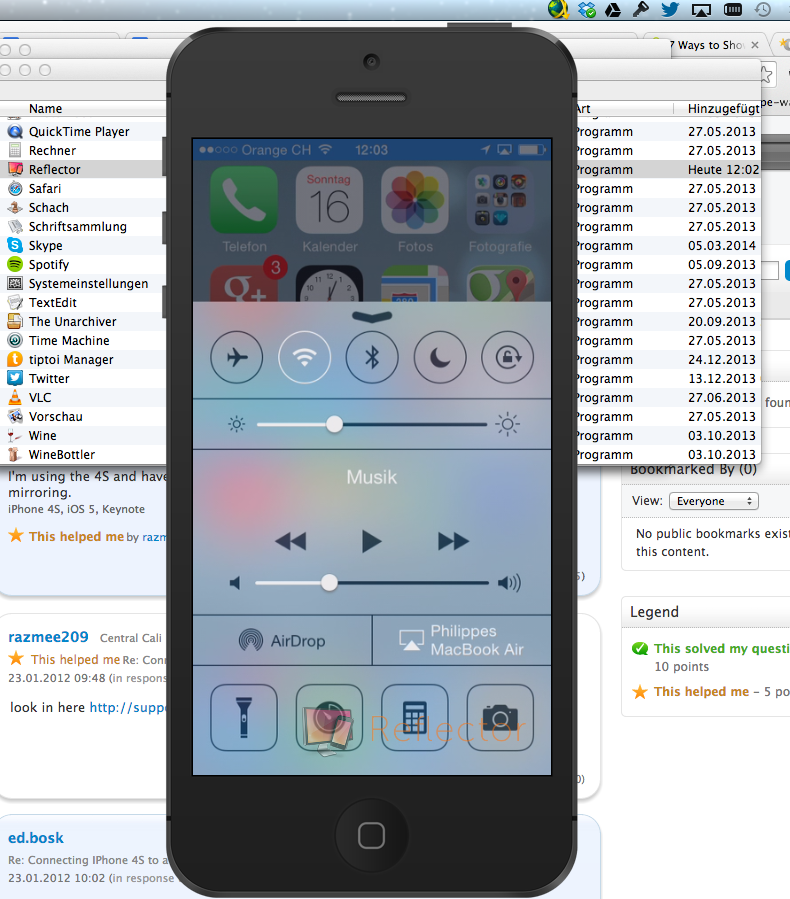790x899 pixels.
Task: Collapse Control Center with the chevron handle
Action: pos(372,316)
